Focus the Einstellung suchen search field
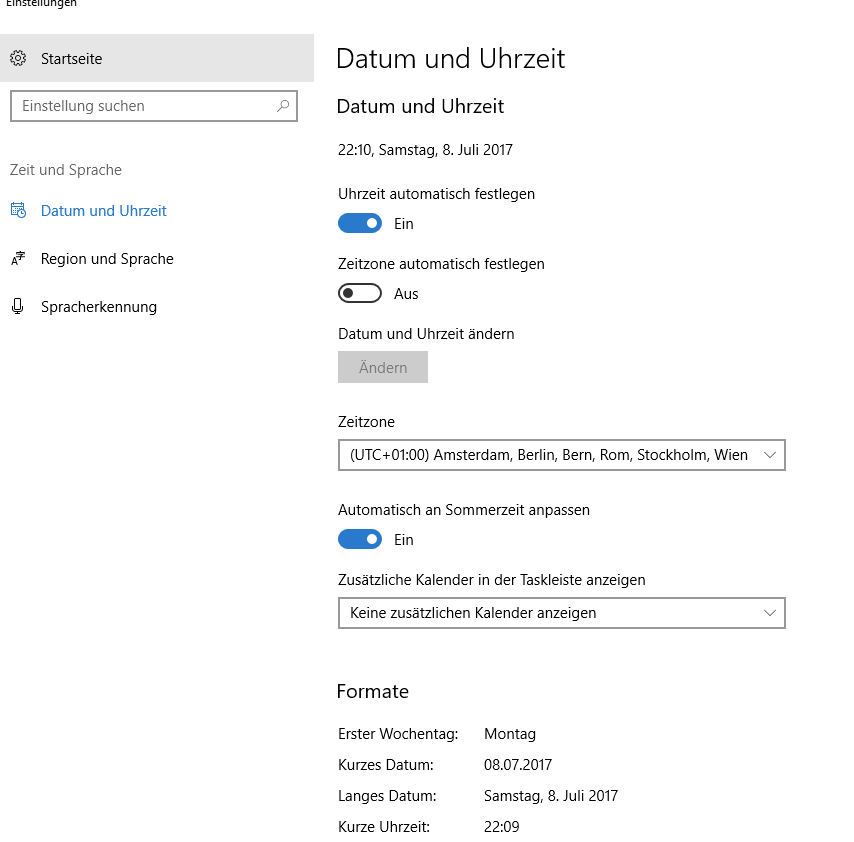 click(x=154, y=106)
